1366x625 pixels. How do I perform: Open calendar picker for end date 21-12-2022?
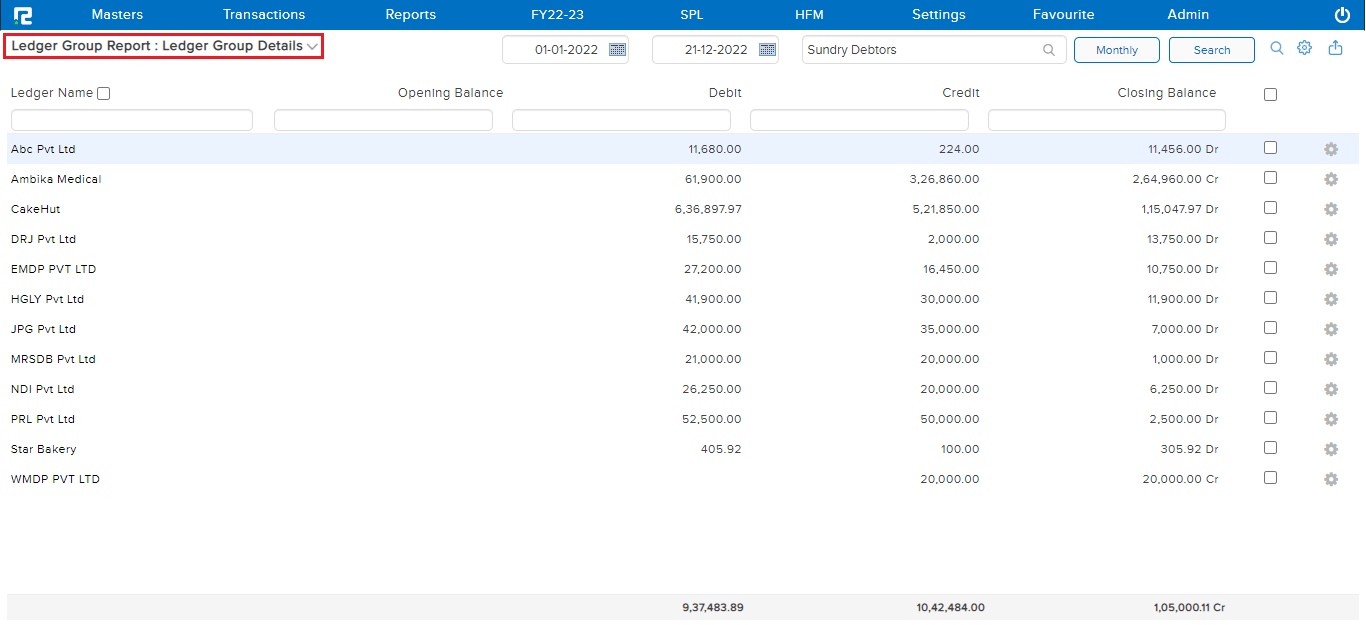coord(767,50)
